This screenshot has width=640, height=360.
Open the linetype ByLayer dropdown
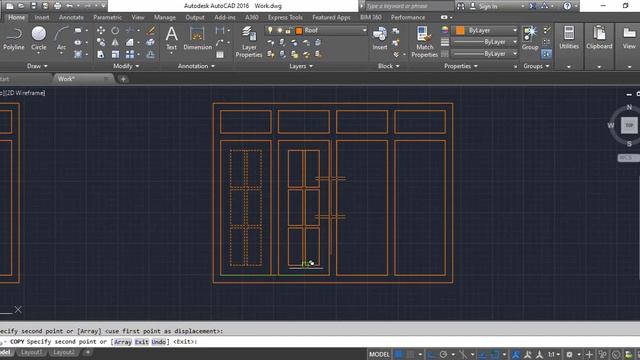pos(515,54)
